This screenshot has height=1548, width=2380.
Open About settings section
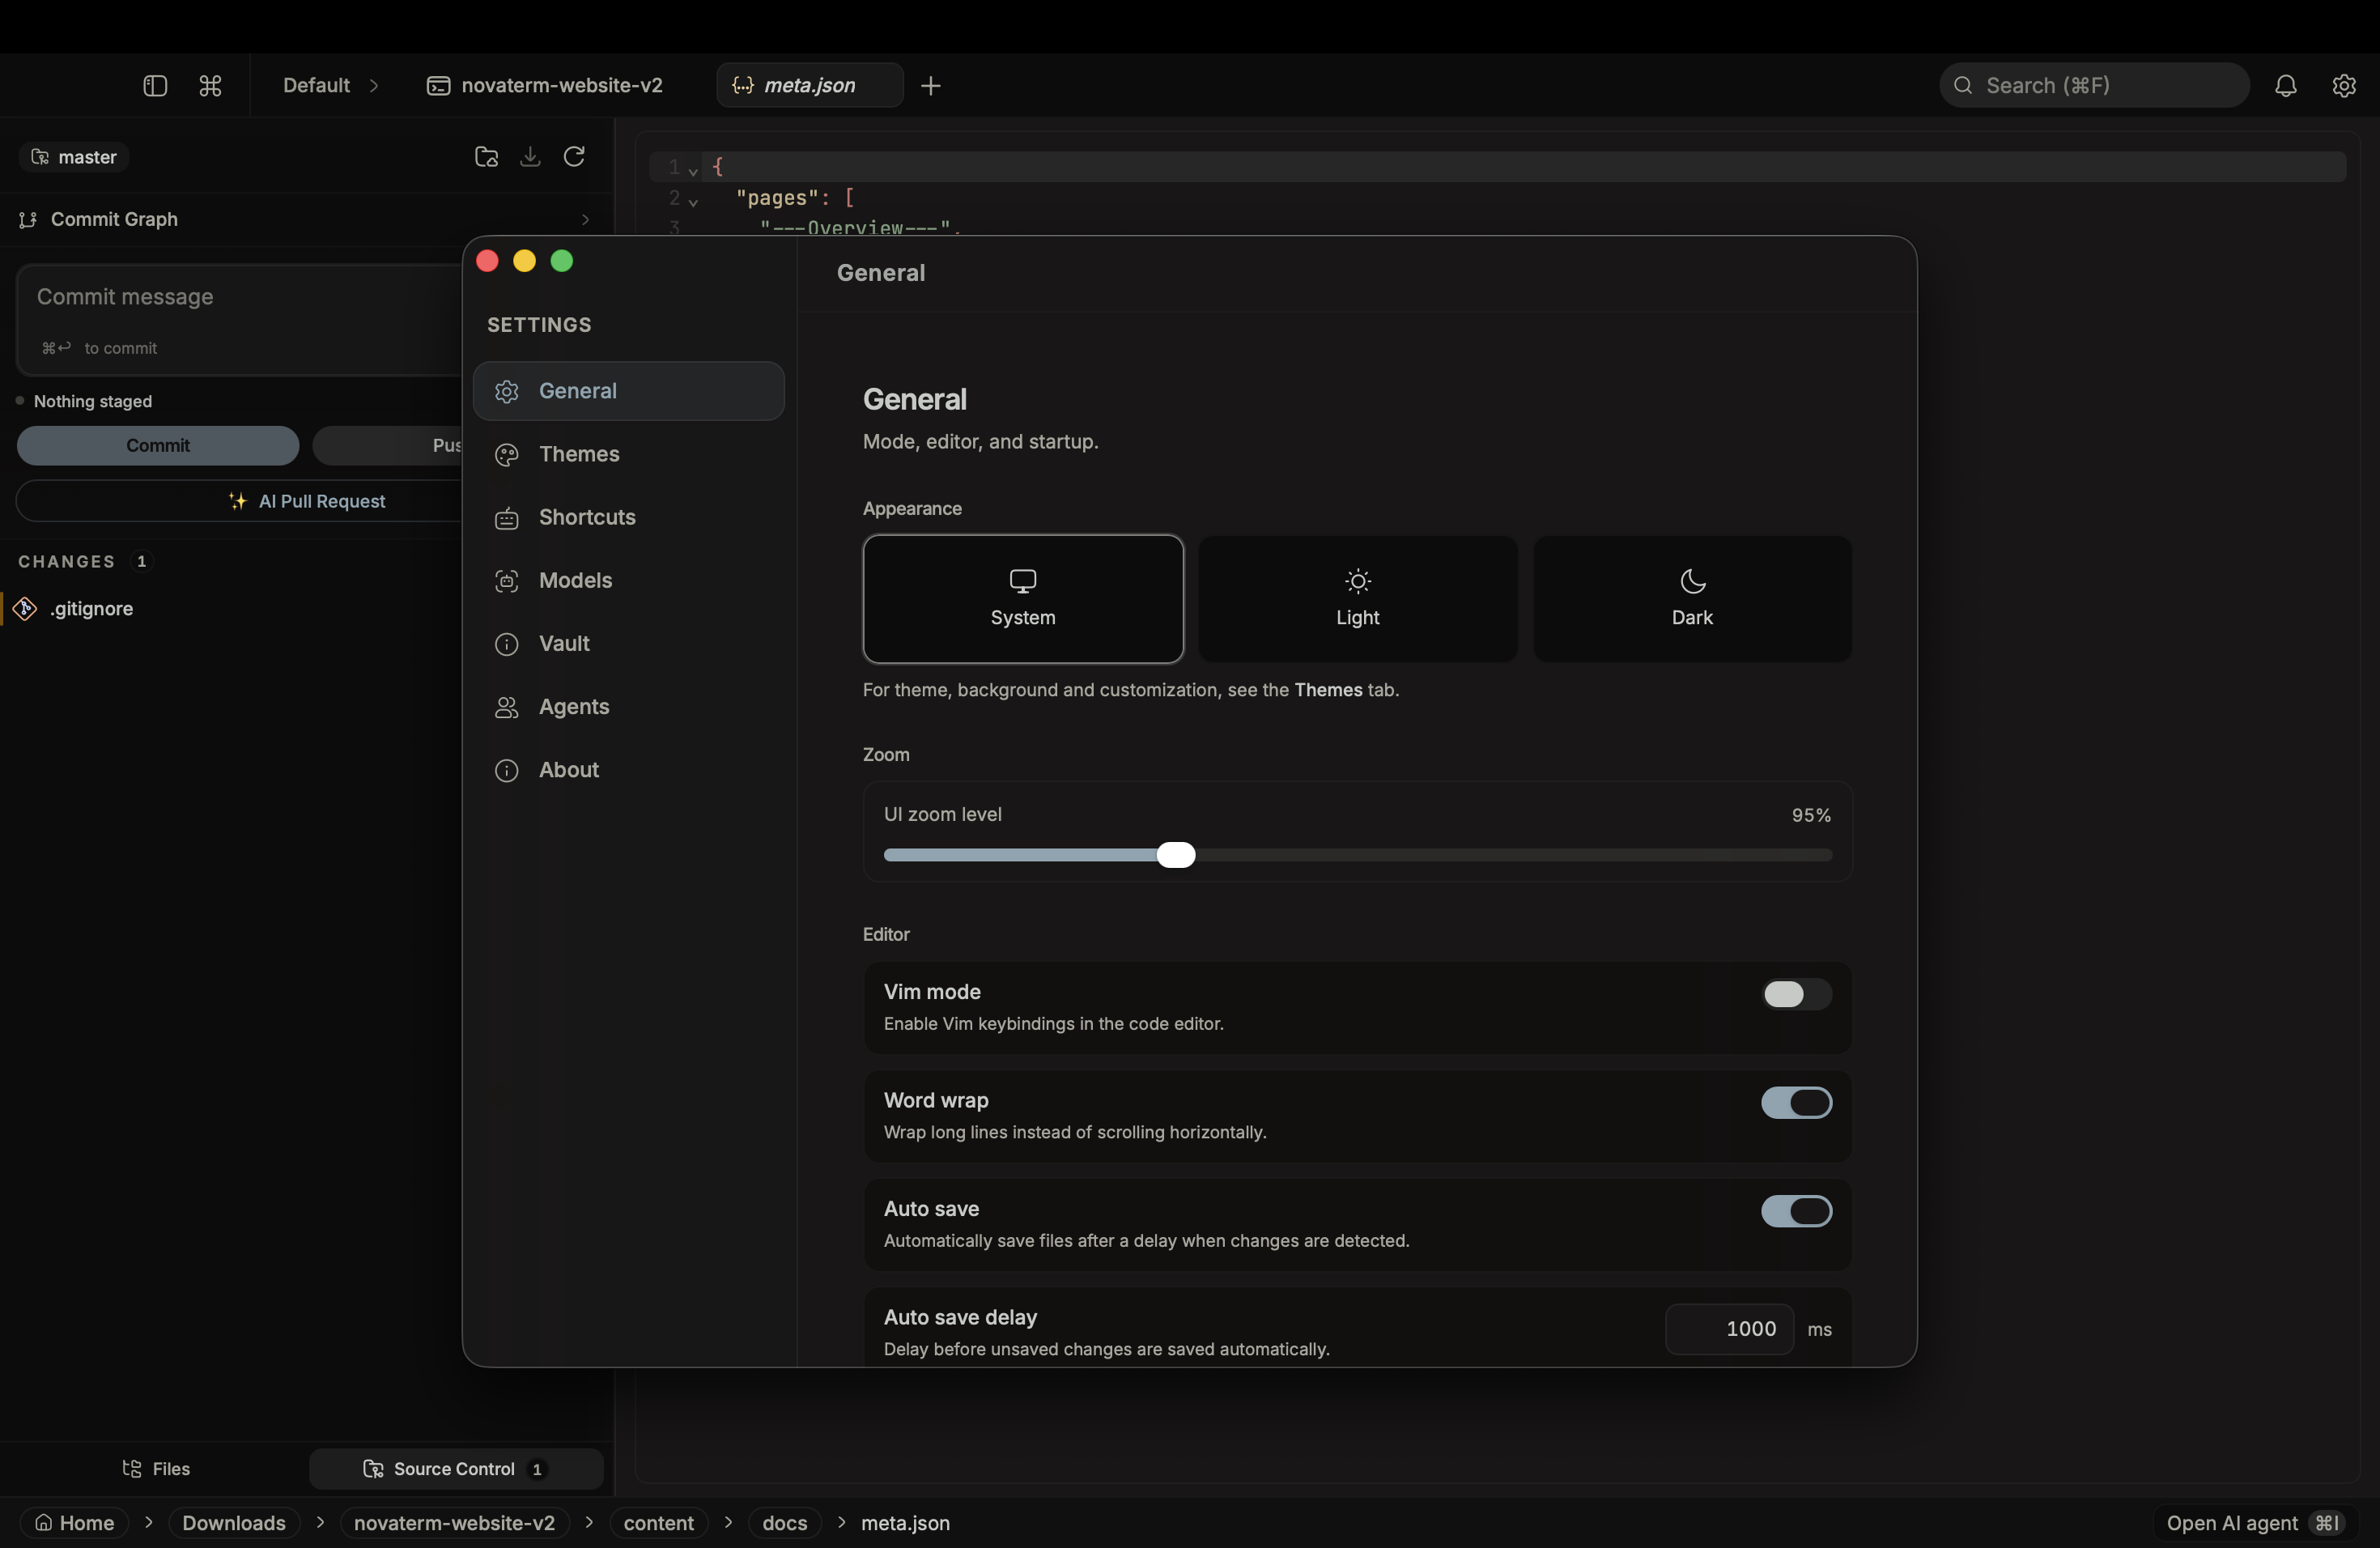(x=628, y=770)
